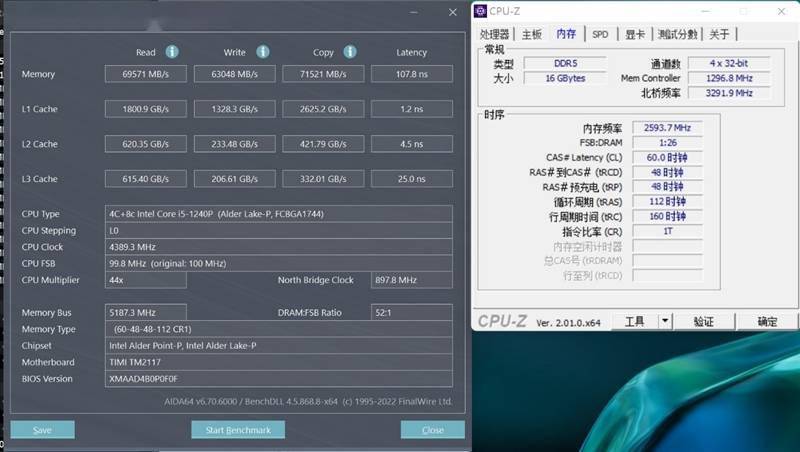The width and height of the screenshot is (800, 452).
Task: Click Motherboard value TIMI TM2117
Action: (279, 362)
